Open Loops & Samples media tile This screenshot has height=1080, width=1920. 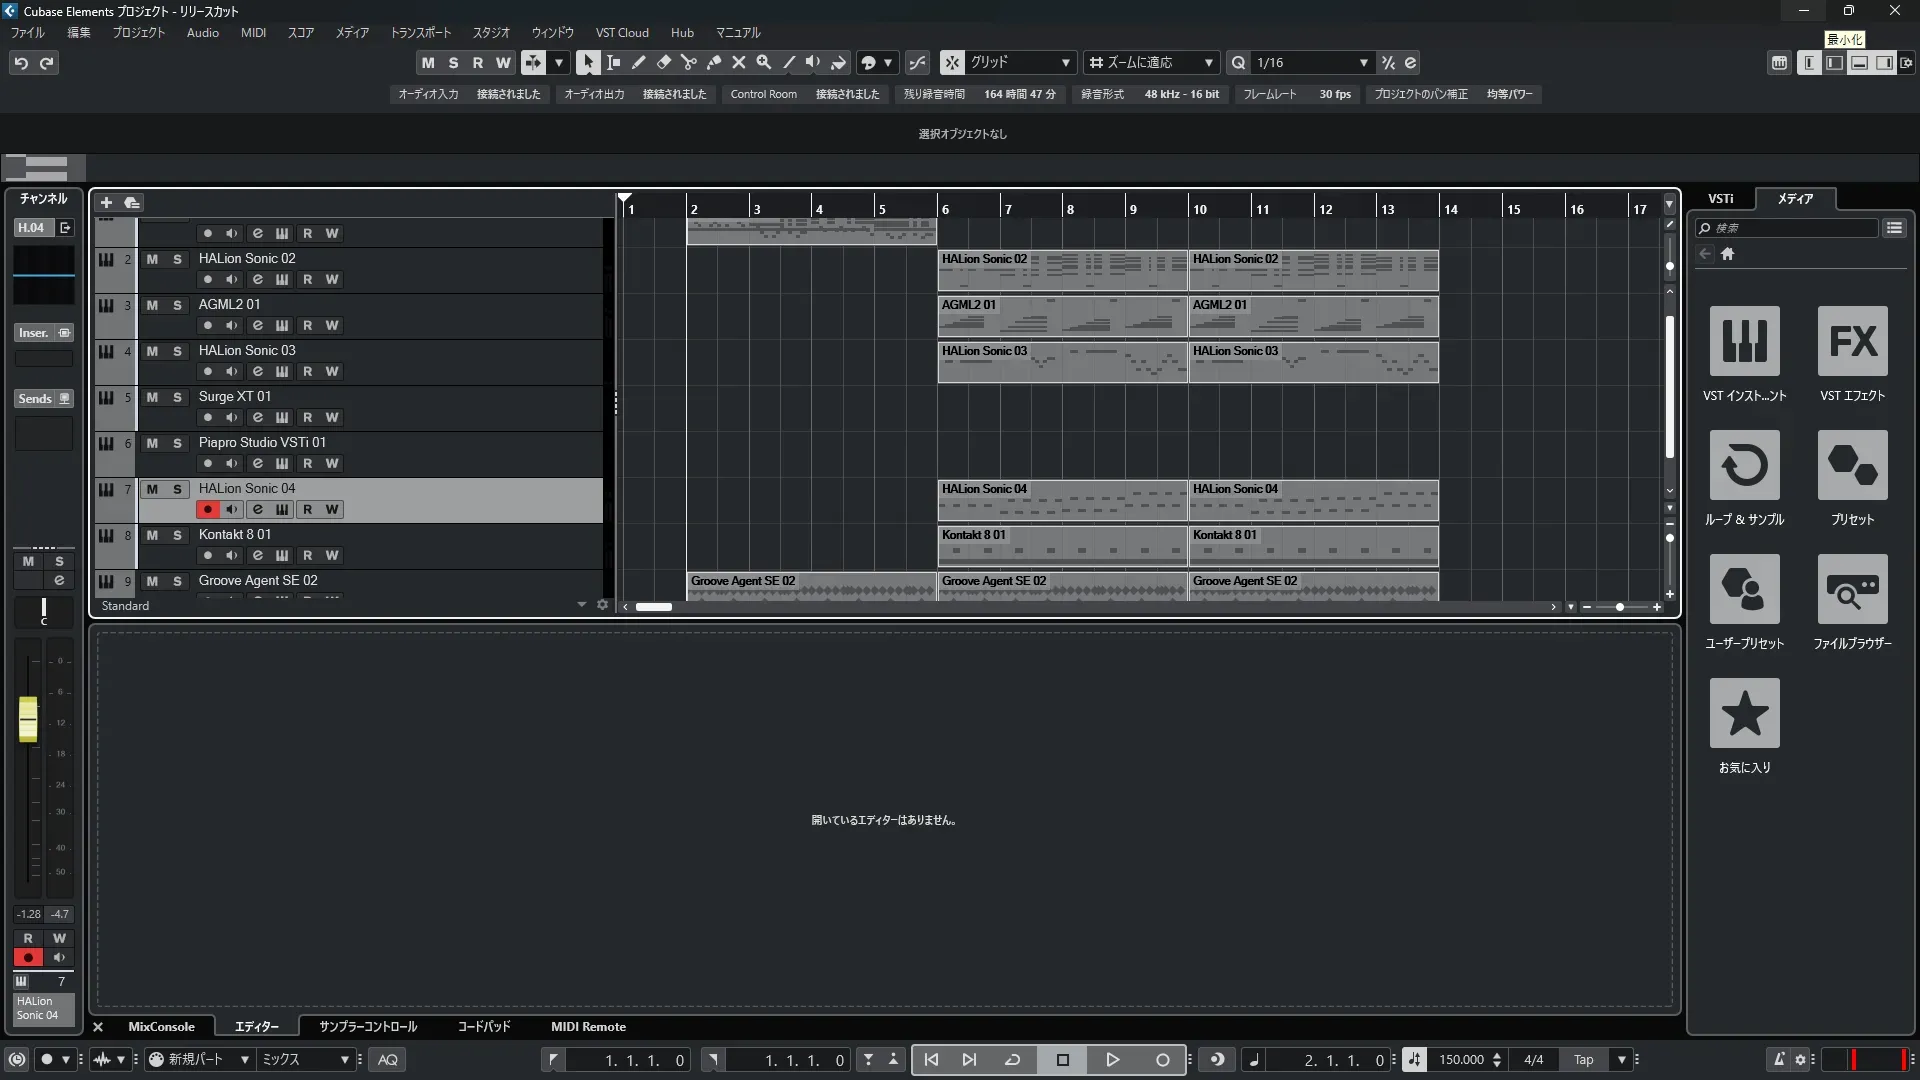pos(1744,465)
